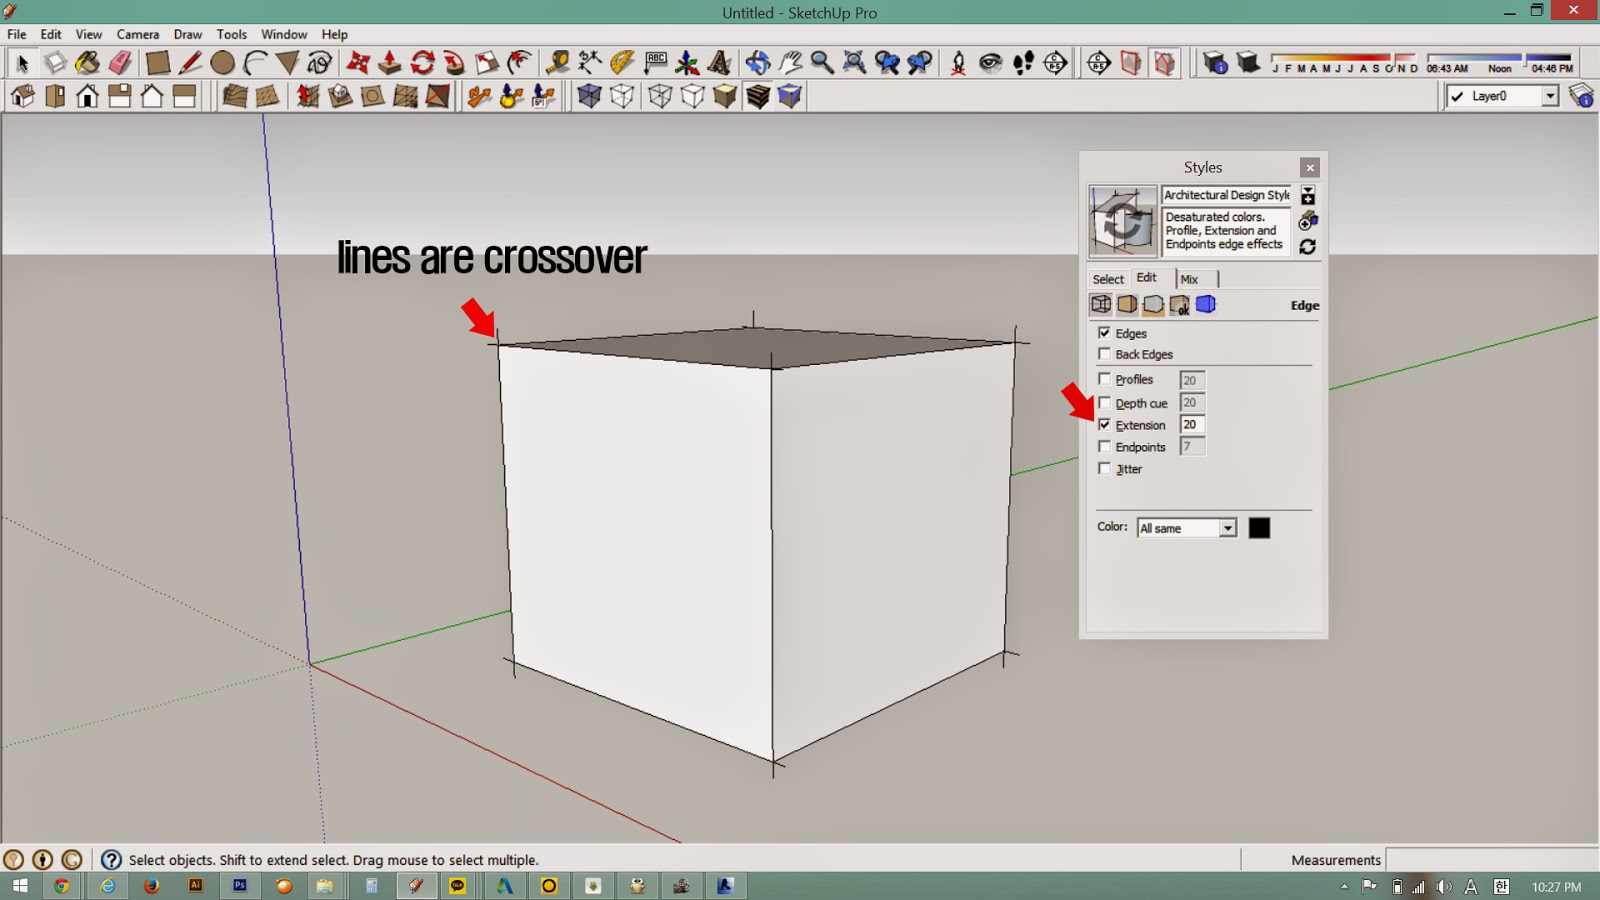1600x900 pixels.
Task: Click inside the Extension value field
Action: pos(1191,425)
